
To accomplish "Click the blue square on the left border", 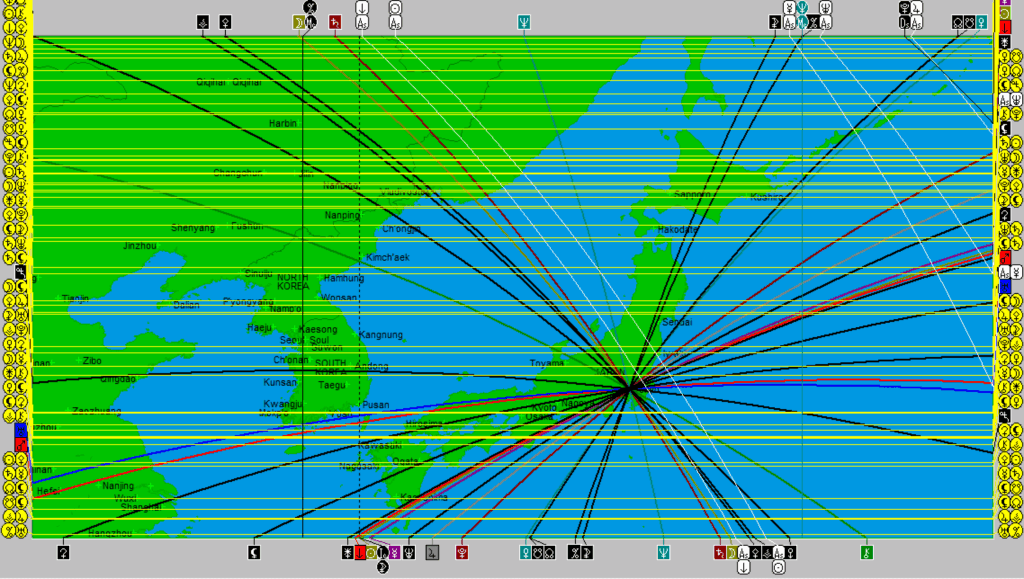I will 21,431.
